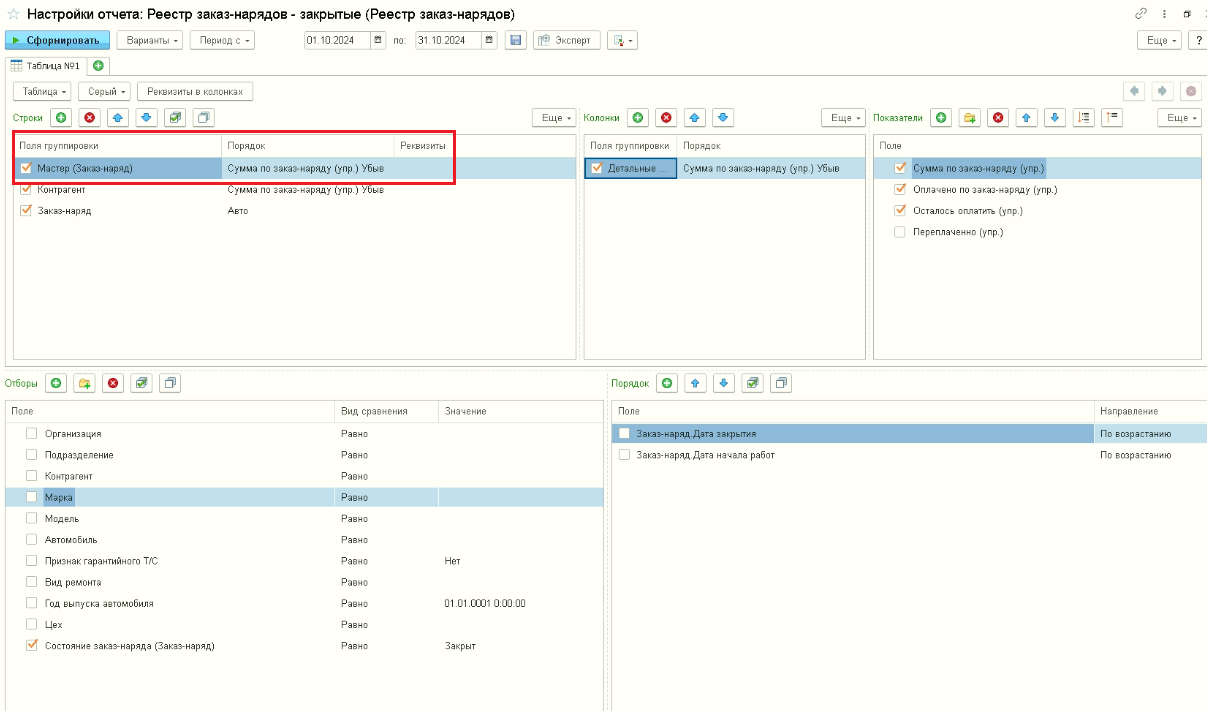
Task: Copy the link with the chain icon
Action: point(1141,14)
